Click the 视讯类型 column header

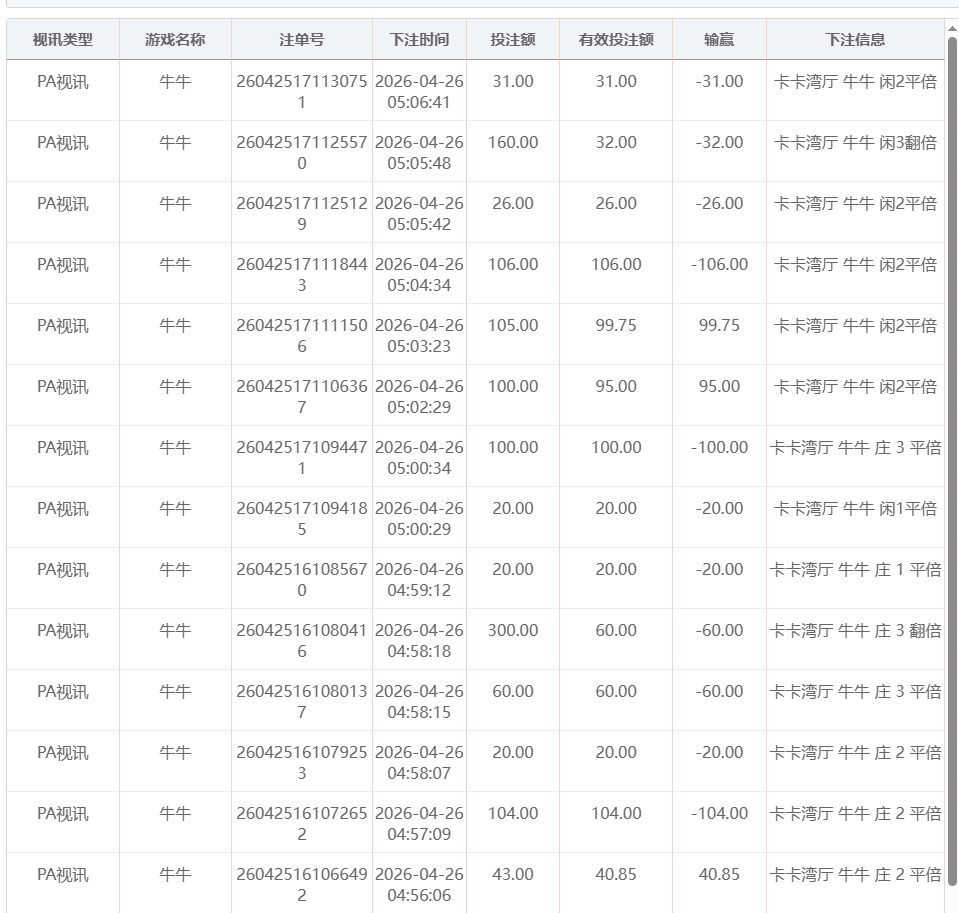pos(63,40)
